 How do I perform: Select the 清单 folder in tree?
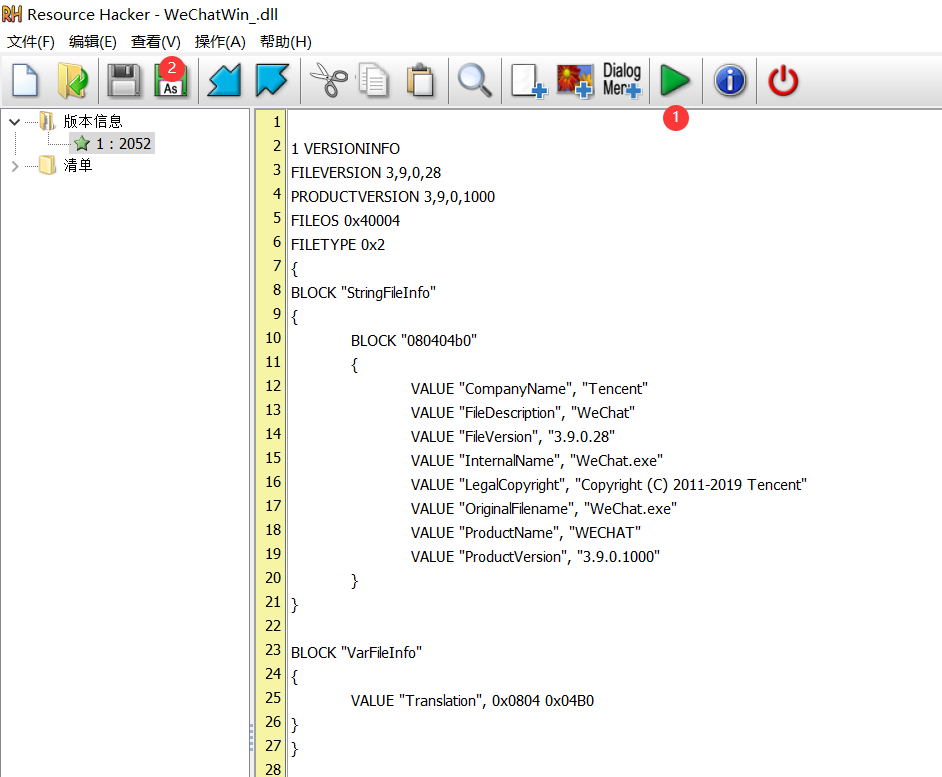[x=78, y=165]
